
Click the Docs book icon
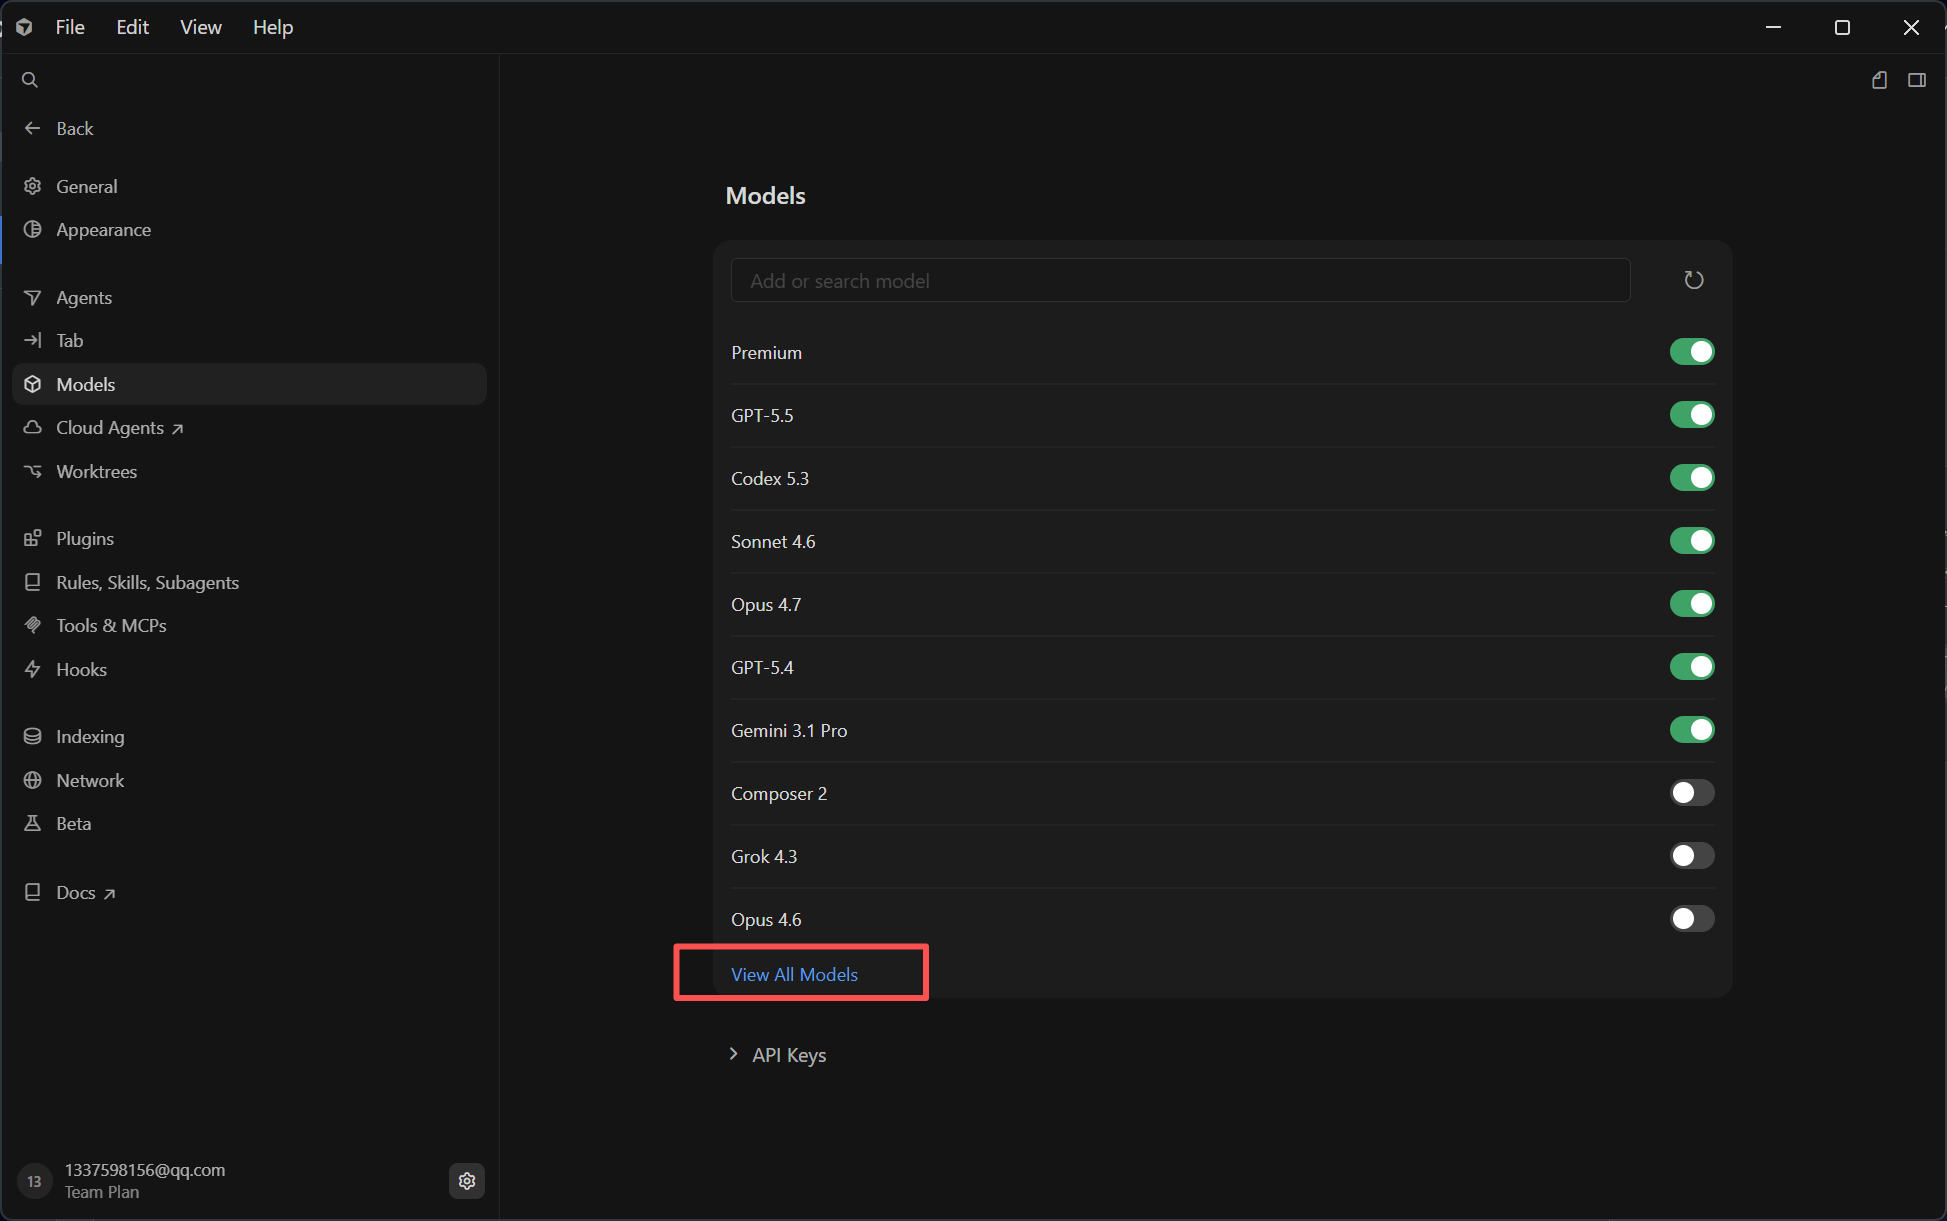tap(33, 892)
